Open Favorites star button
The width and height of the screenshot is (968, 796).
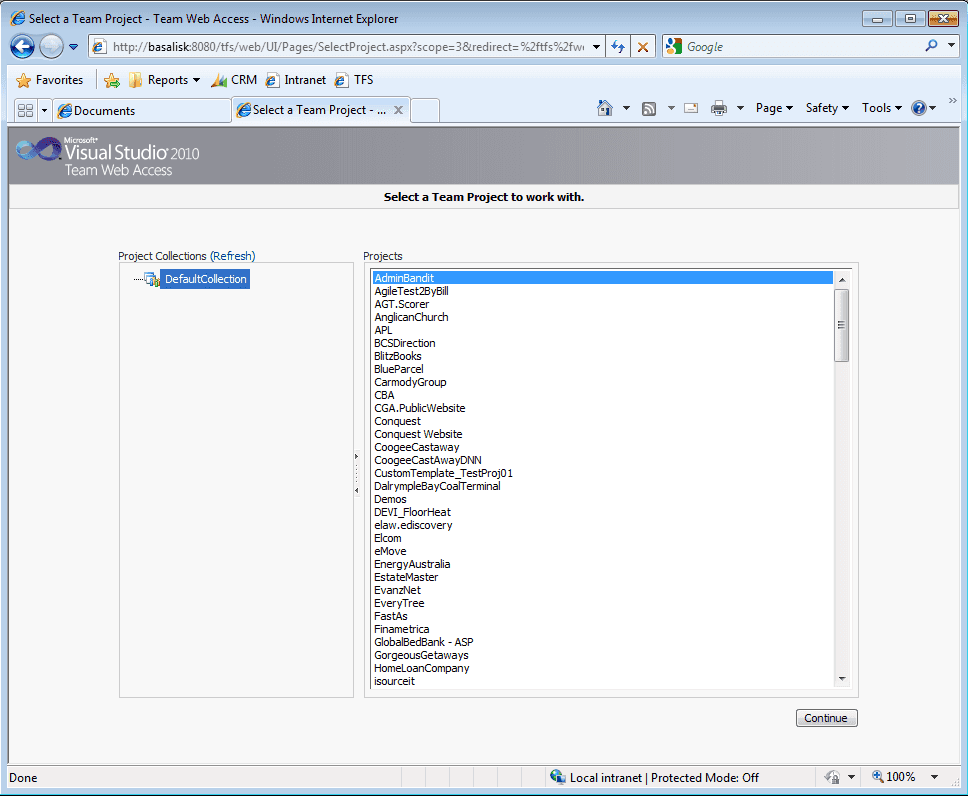pos(50,80)
